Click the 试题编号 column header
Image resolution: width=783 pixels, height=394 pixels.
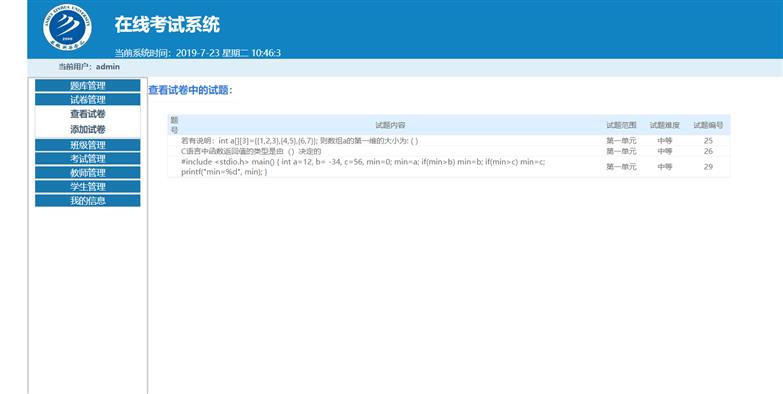(708, 125)
